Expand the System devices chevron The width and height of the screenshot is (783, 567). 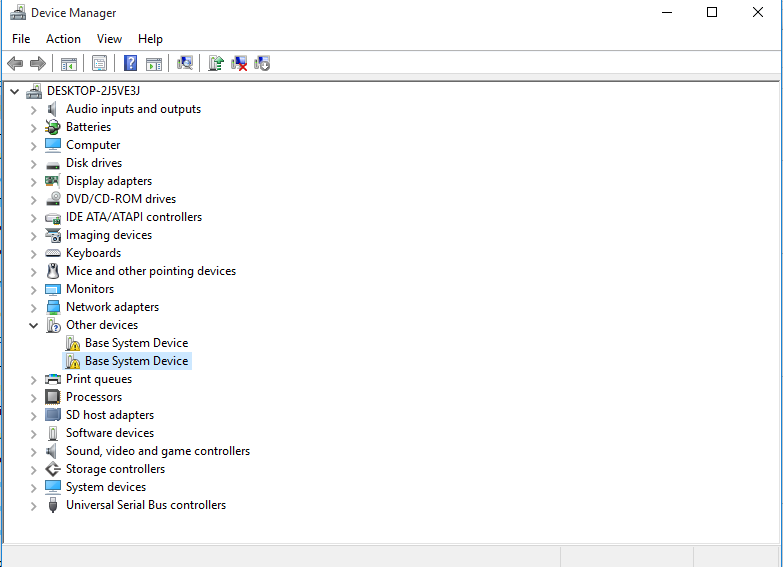click(x=33, y=488)
